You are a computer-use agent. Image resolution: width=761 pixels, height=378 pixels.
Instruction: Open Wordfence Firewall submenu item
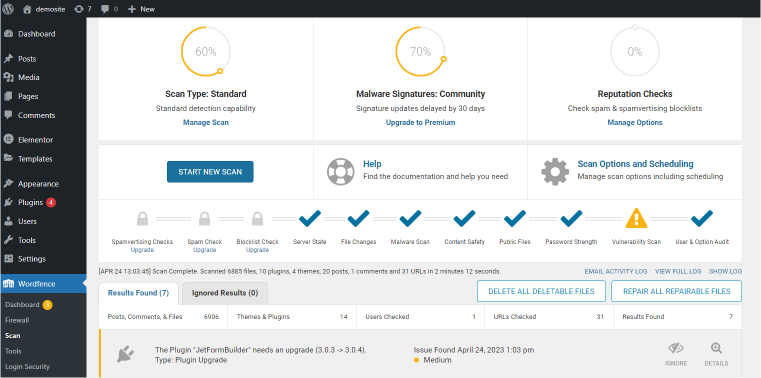pos(17,320)
